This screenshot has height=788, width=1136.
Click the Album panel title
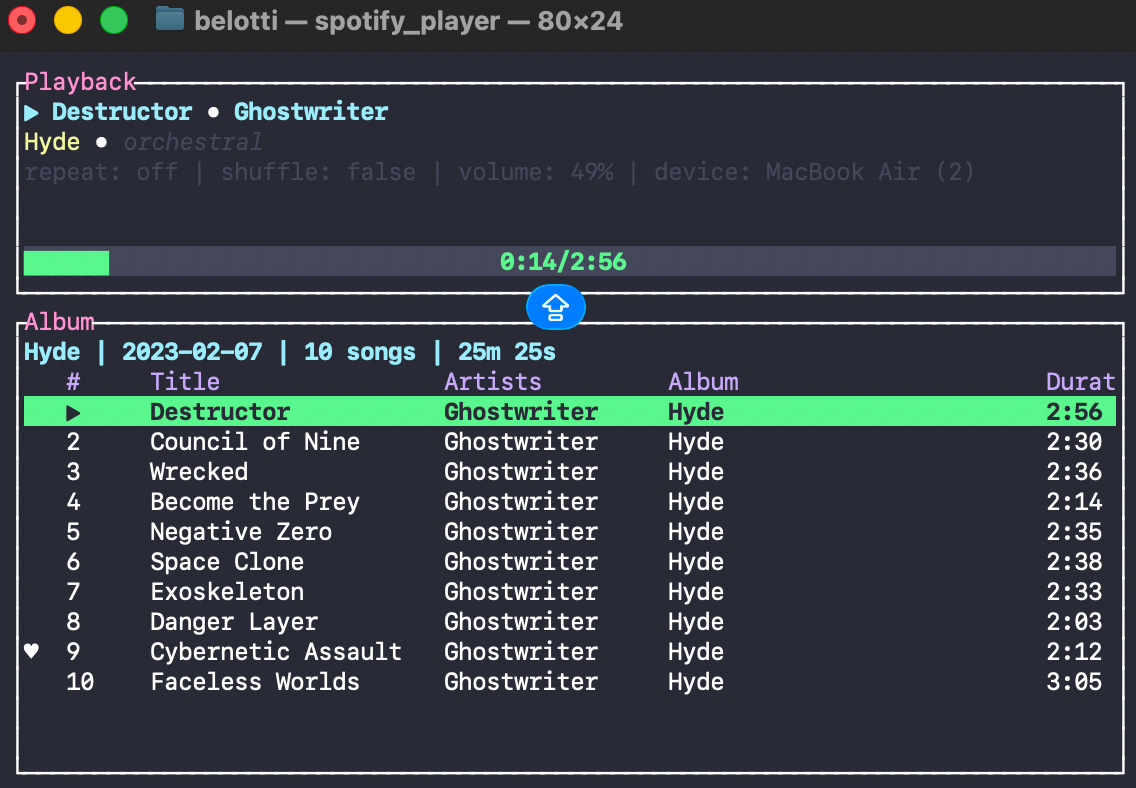coord(59,322)
